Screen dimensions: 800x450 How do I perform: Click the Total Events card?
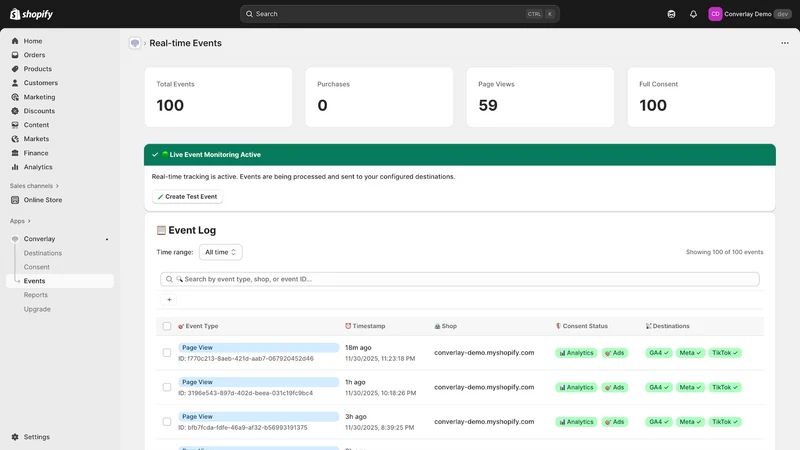(x=218, y=97)
